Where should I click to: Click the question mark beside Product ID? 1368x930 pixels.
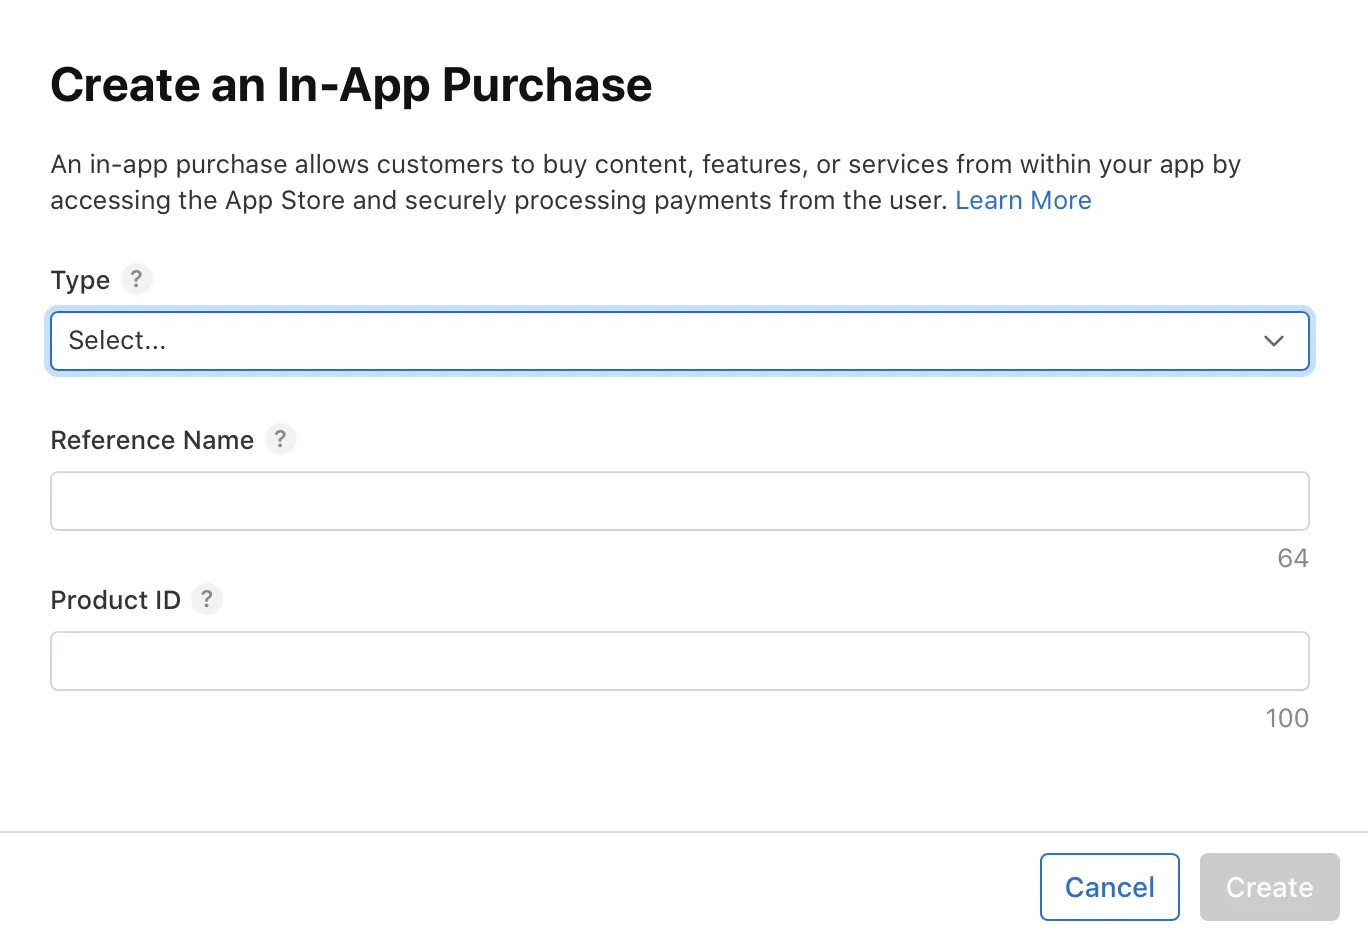coord(207,599)
